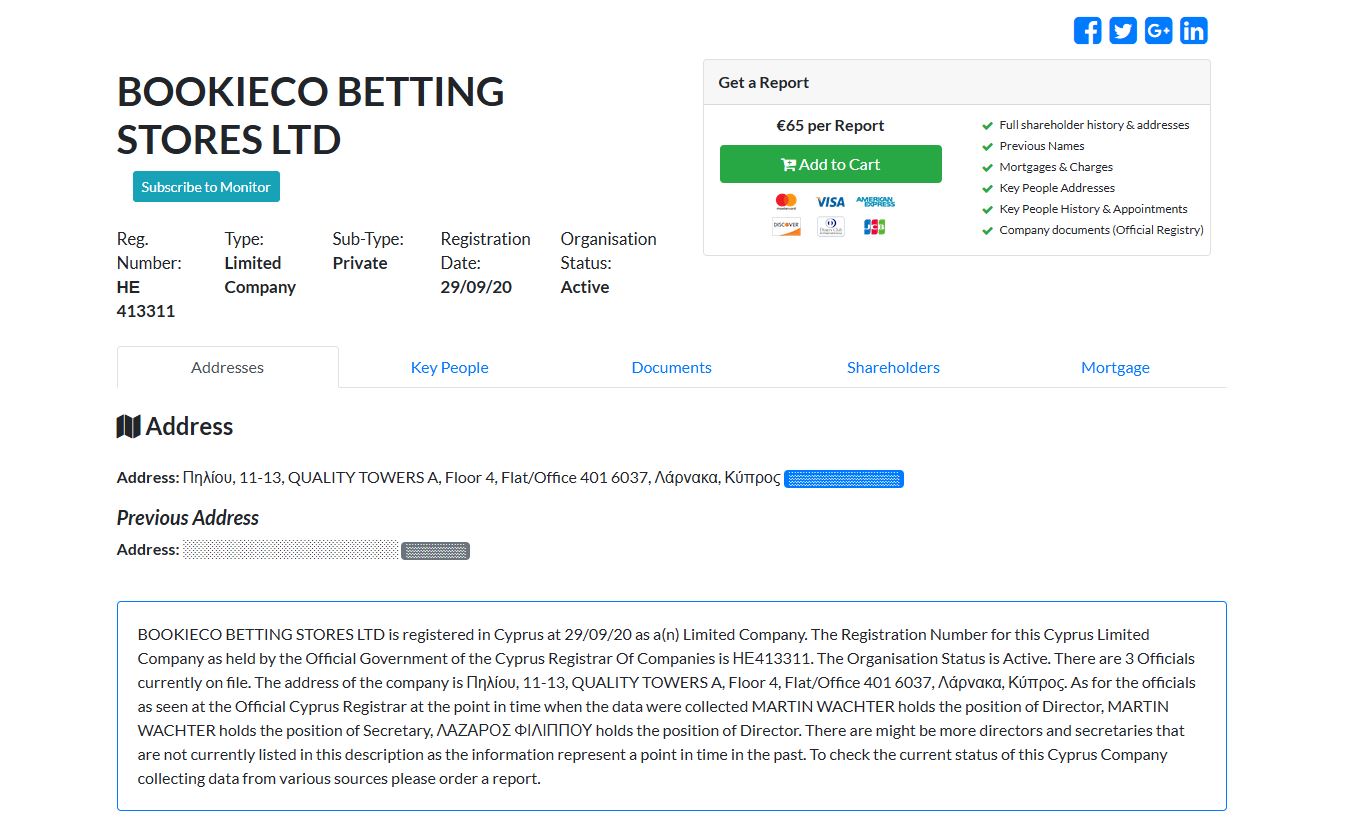
Task: Select the Addresses tab
Action: pyautogui.click(x=227, y=367)
